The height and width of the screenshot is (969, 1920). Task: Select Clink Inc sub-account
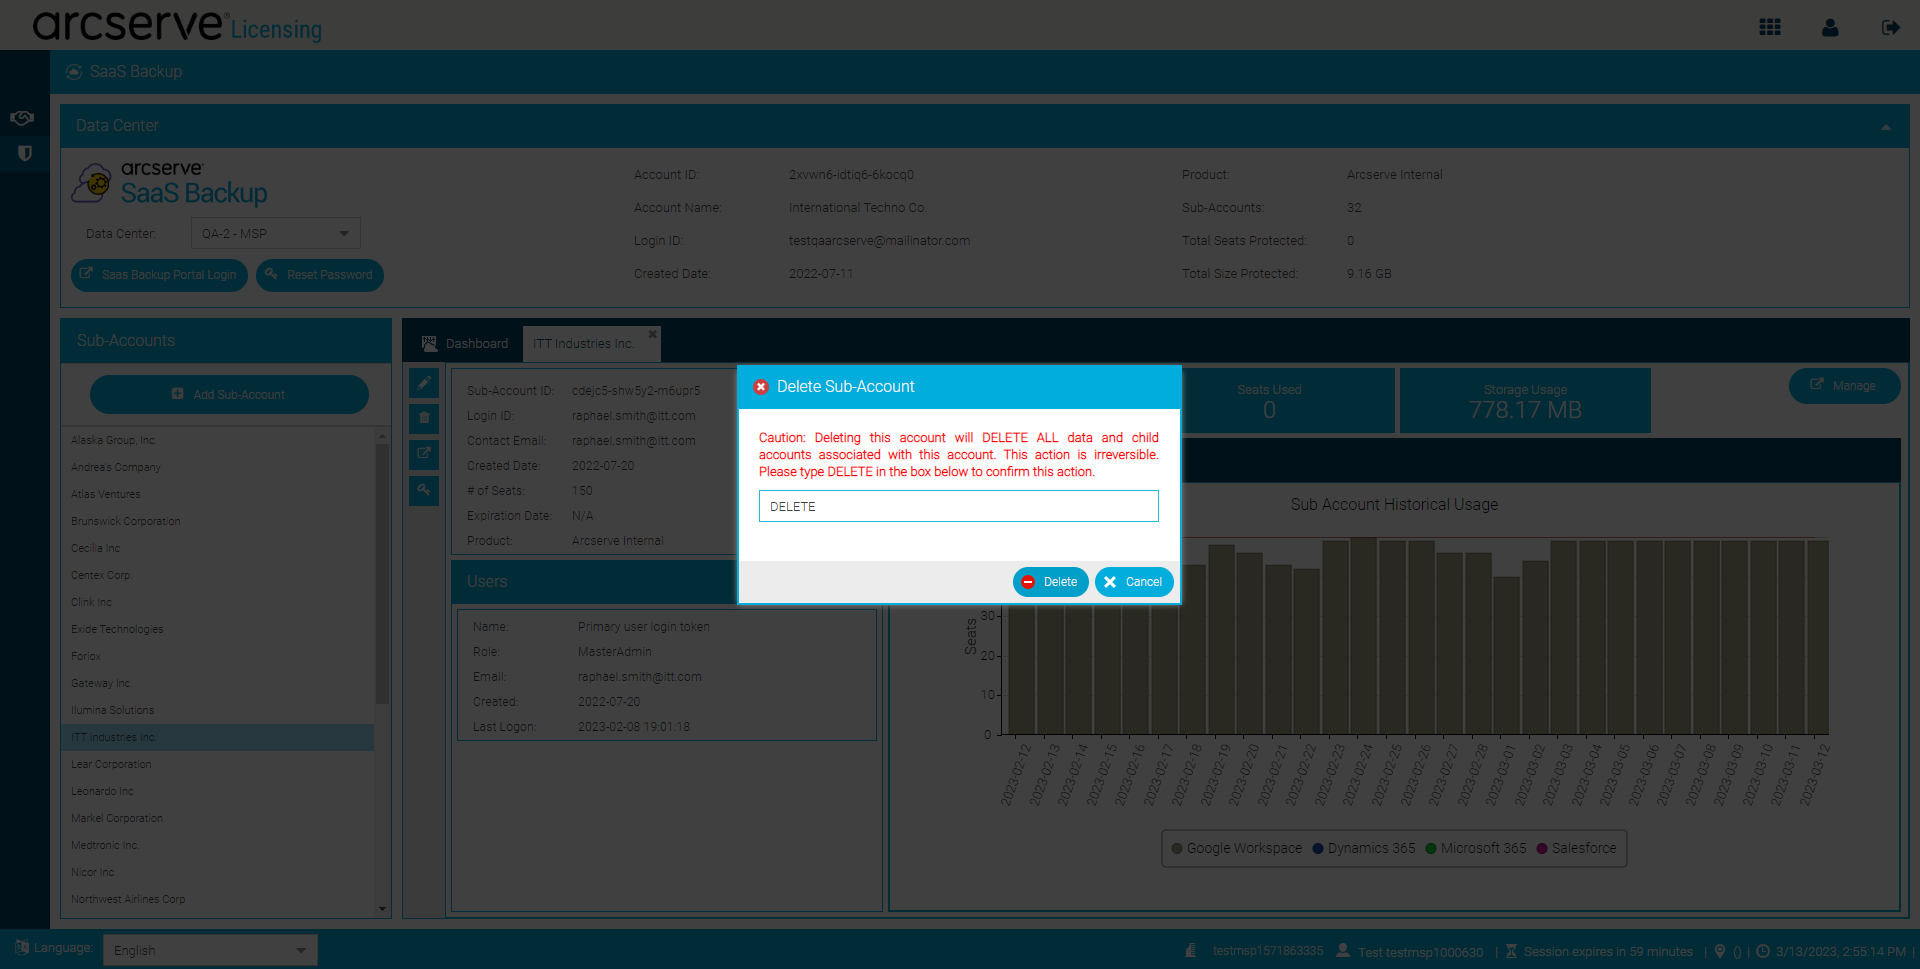pos(217,602)
